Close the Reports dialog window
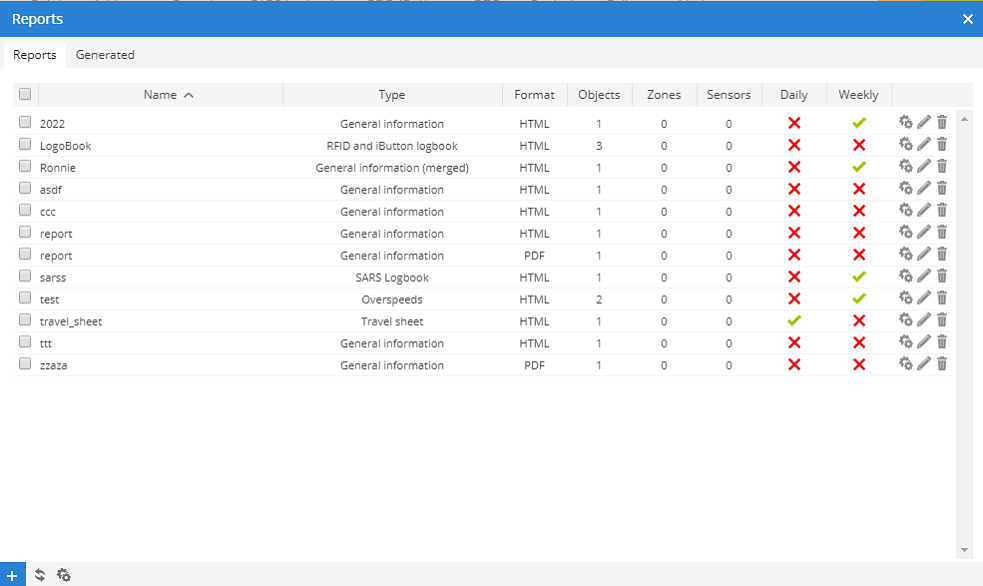The width and height of the screenshot is (983, 586). [967, 19]
